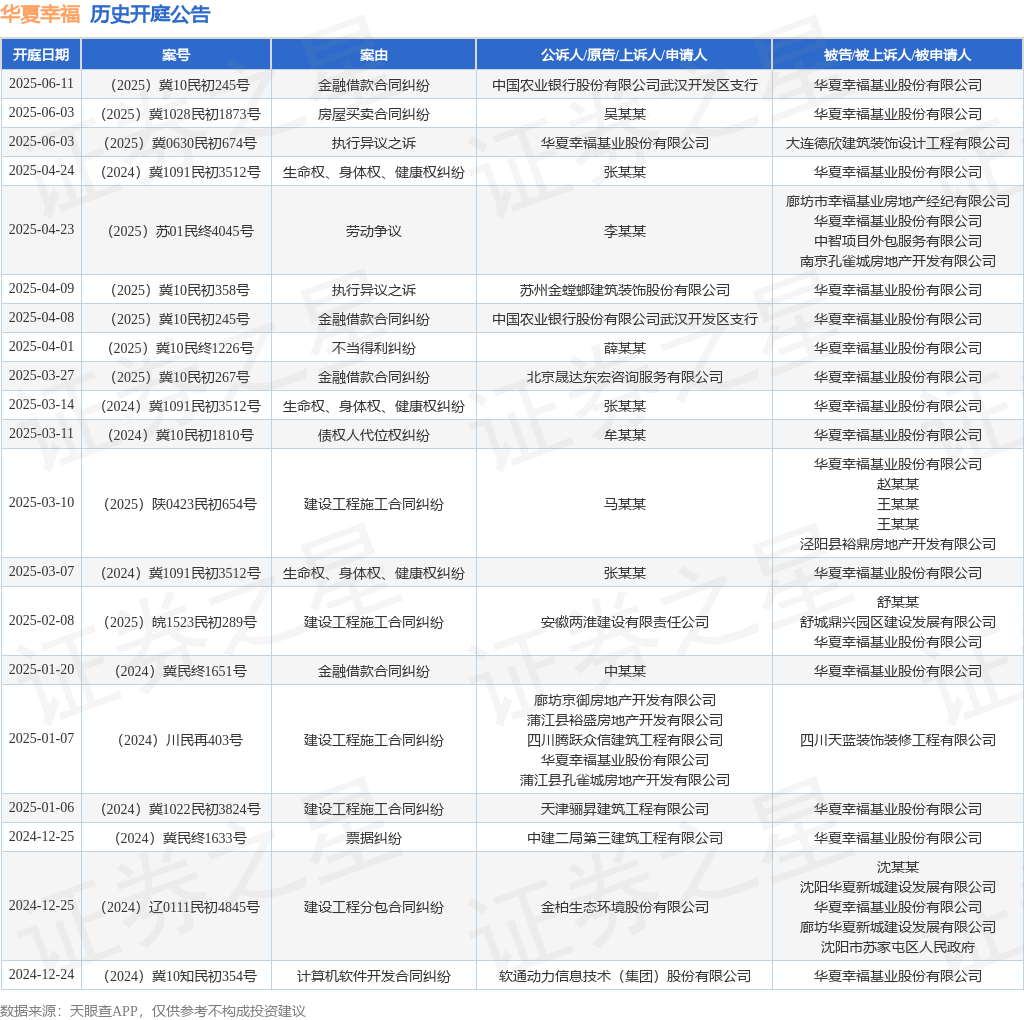Click cause 建设工程分包合同纠纷

click(x=374, y=908)
